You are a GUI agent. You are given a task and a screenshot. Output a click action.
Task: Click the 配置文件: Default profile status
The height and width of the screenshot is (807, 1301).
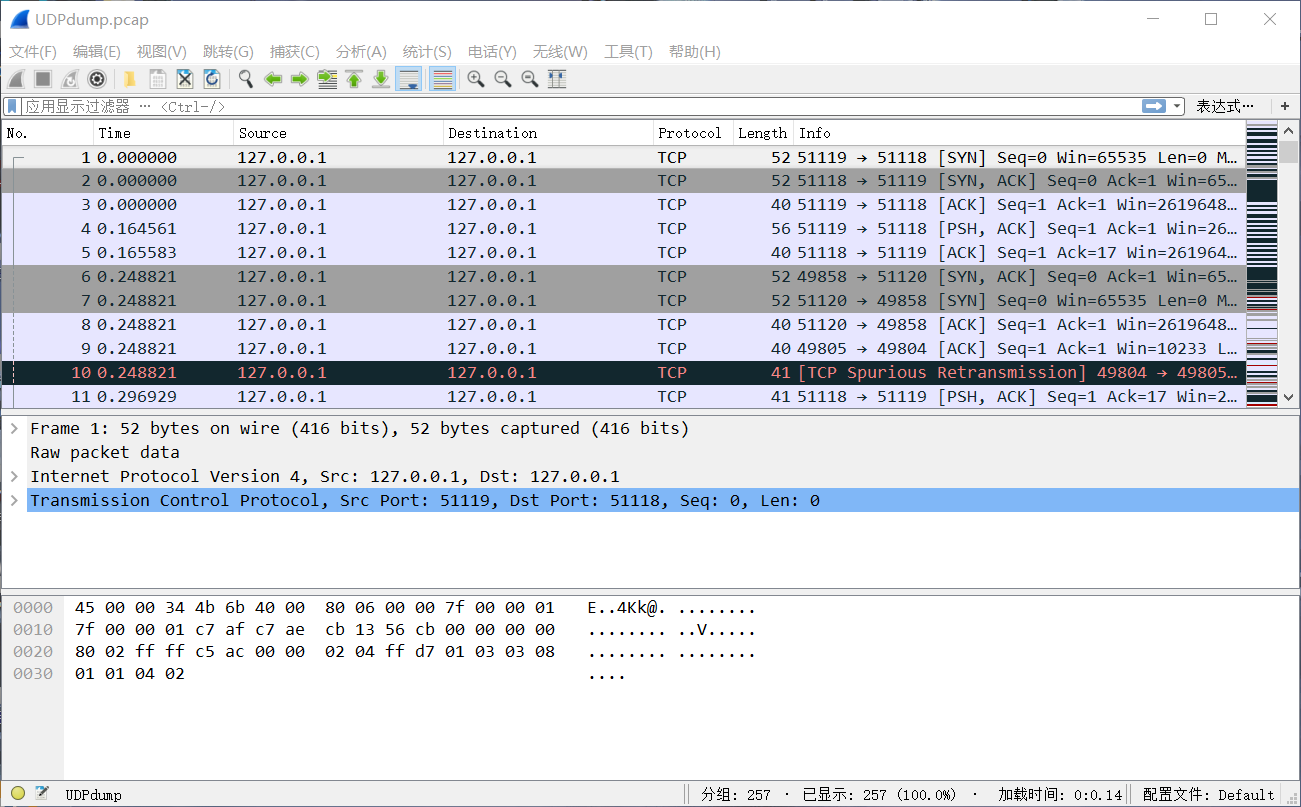coord(1208,795)
